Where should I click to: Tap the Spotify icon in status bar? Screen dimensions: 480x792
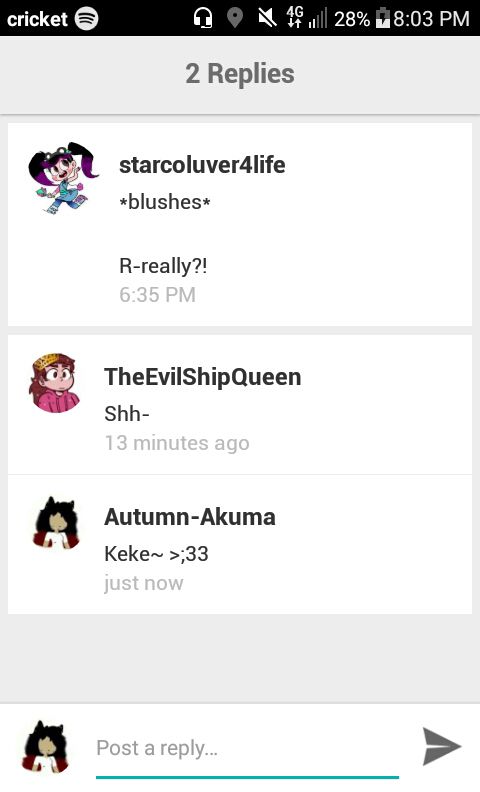86,19
